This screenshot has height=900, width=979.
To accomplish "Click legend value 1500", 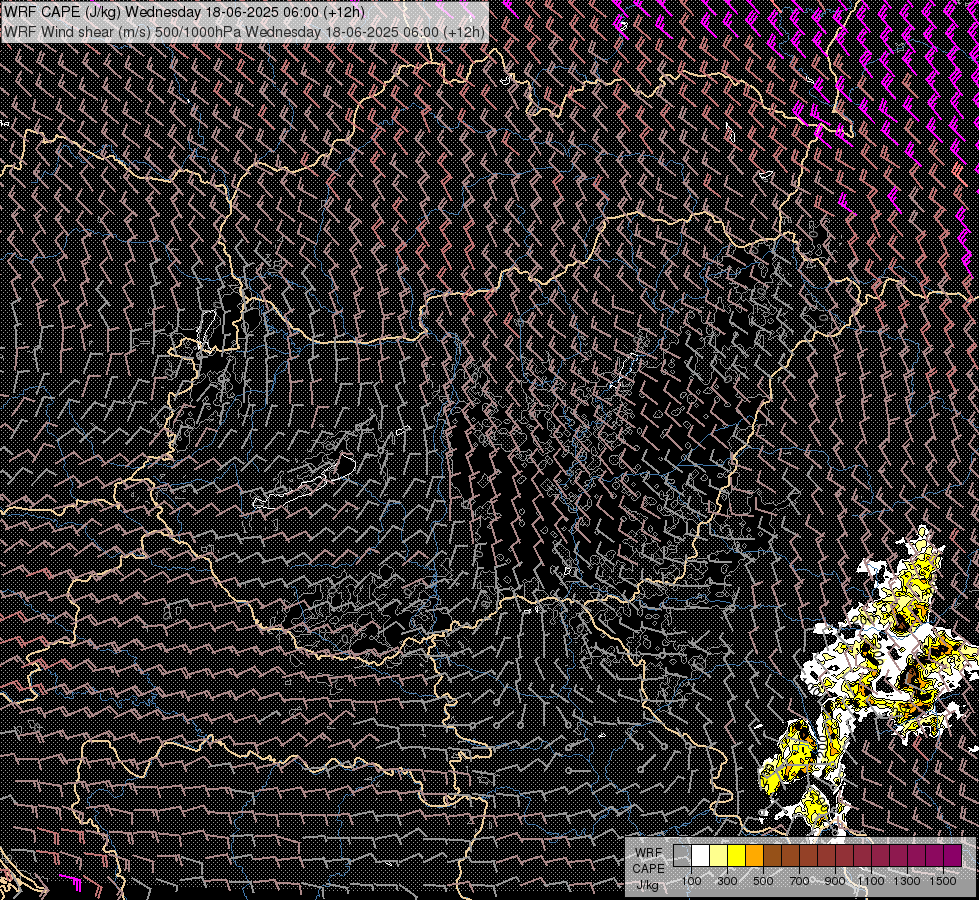I will [943, 881].
